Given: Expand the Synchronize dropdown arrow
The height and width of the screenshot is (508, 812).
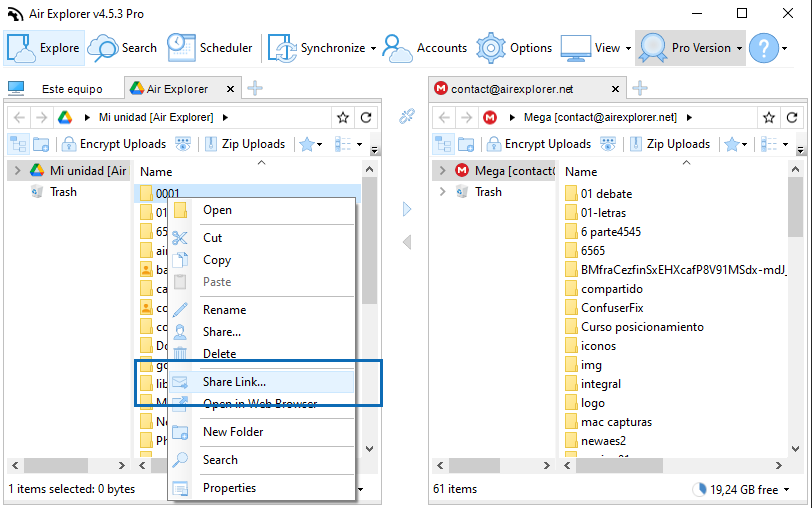Looking at the screenshot, I should (373, 49).
